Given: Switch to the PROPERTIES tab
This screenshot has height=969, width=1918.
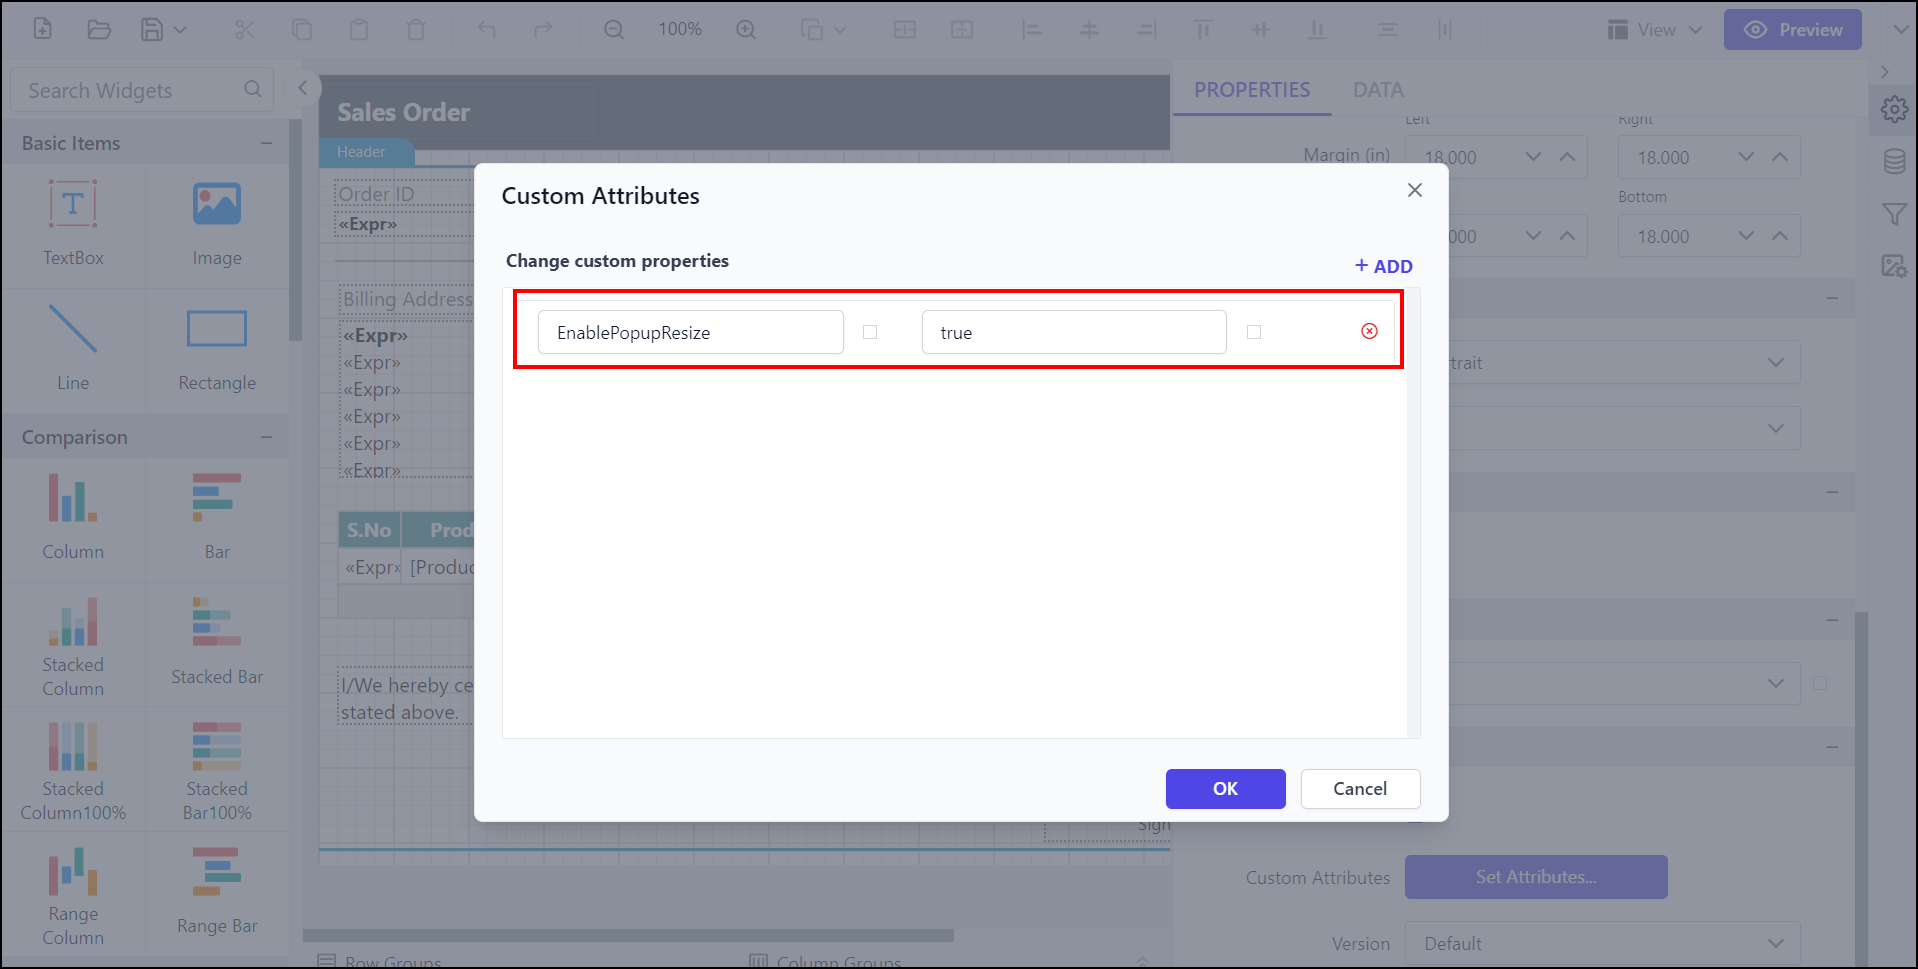Looking at the screenshot, I should pyautogui.click(x=1251, y=89).
